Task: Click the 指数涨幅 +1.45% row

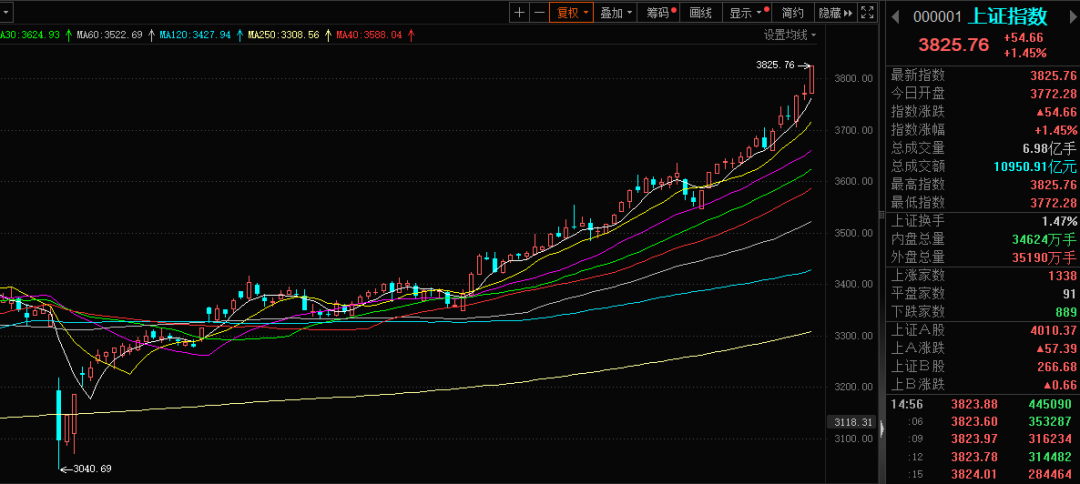Action: (x=984, y=129)
